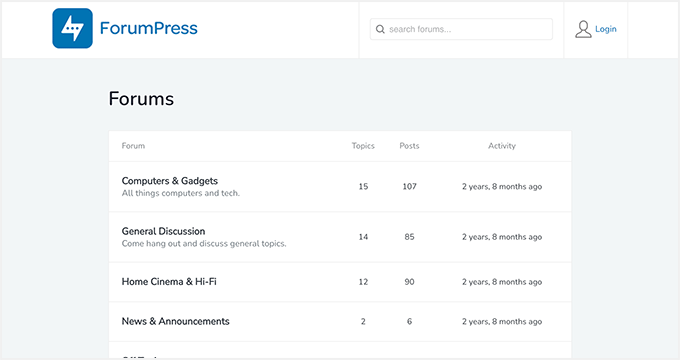680x360 pixels.
Task: Click the user profile silhouette icon
Action: coord(583,29)
